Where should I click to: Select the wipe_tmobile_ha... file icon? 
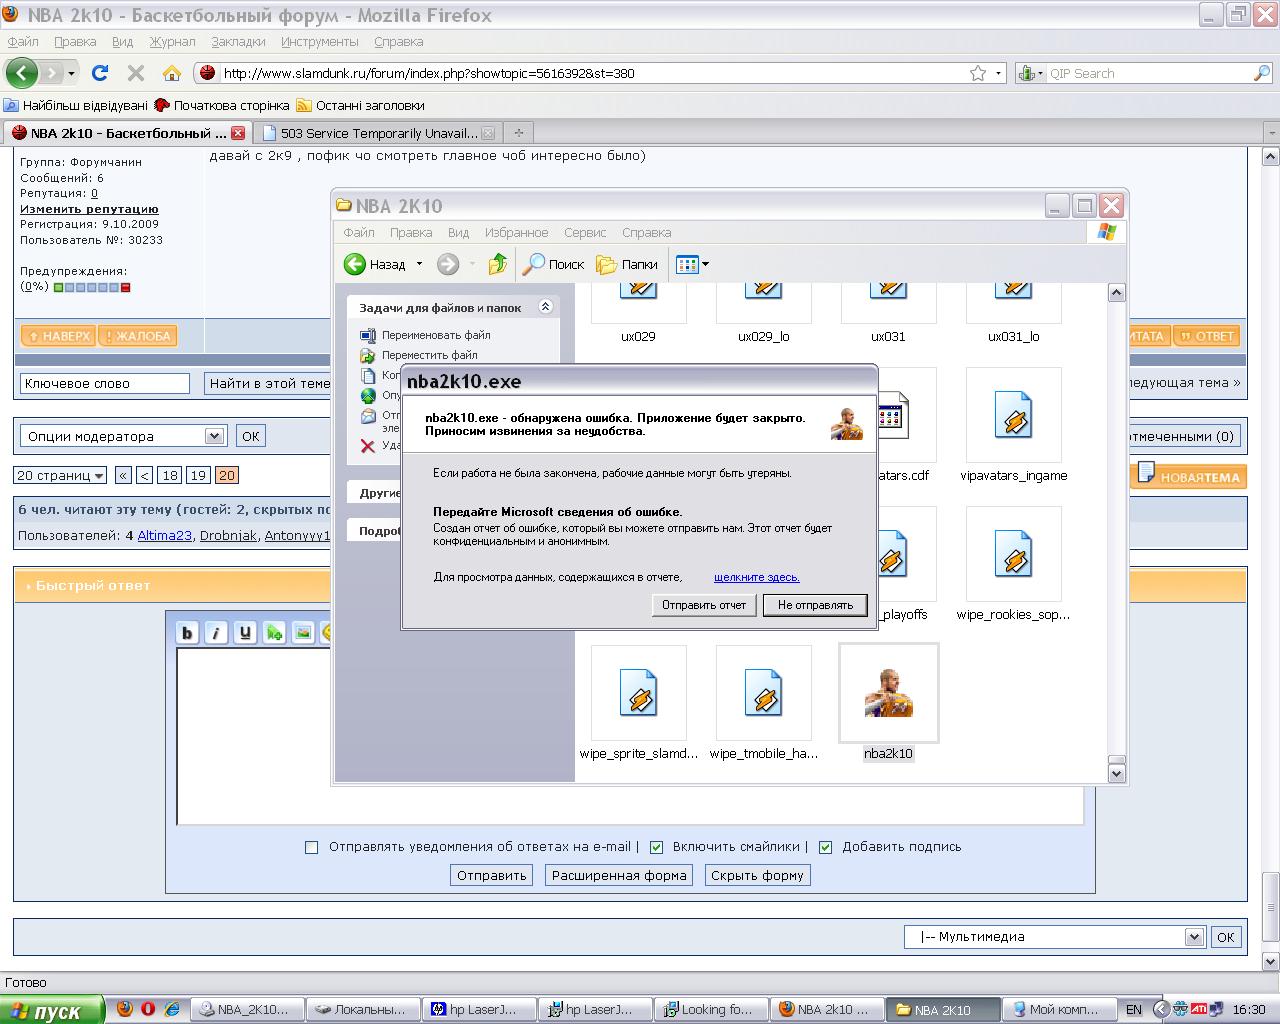[x=763, y=693]
